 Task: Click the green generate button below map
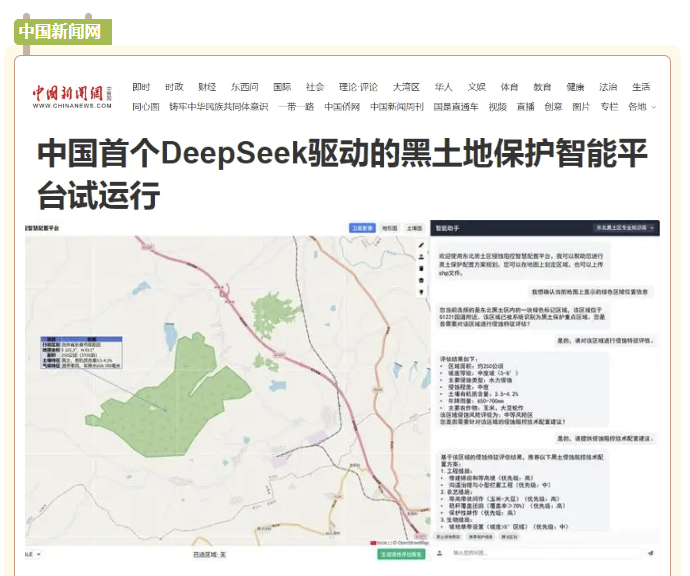[398, 553]
